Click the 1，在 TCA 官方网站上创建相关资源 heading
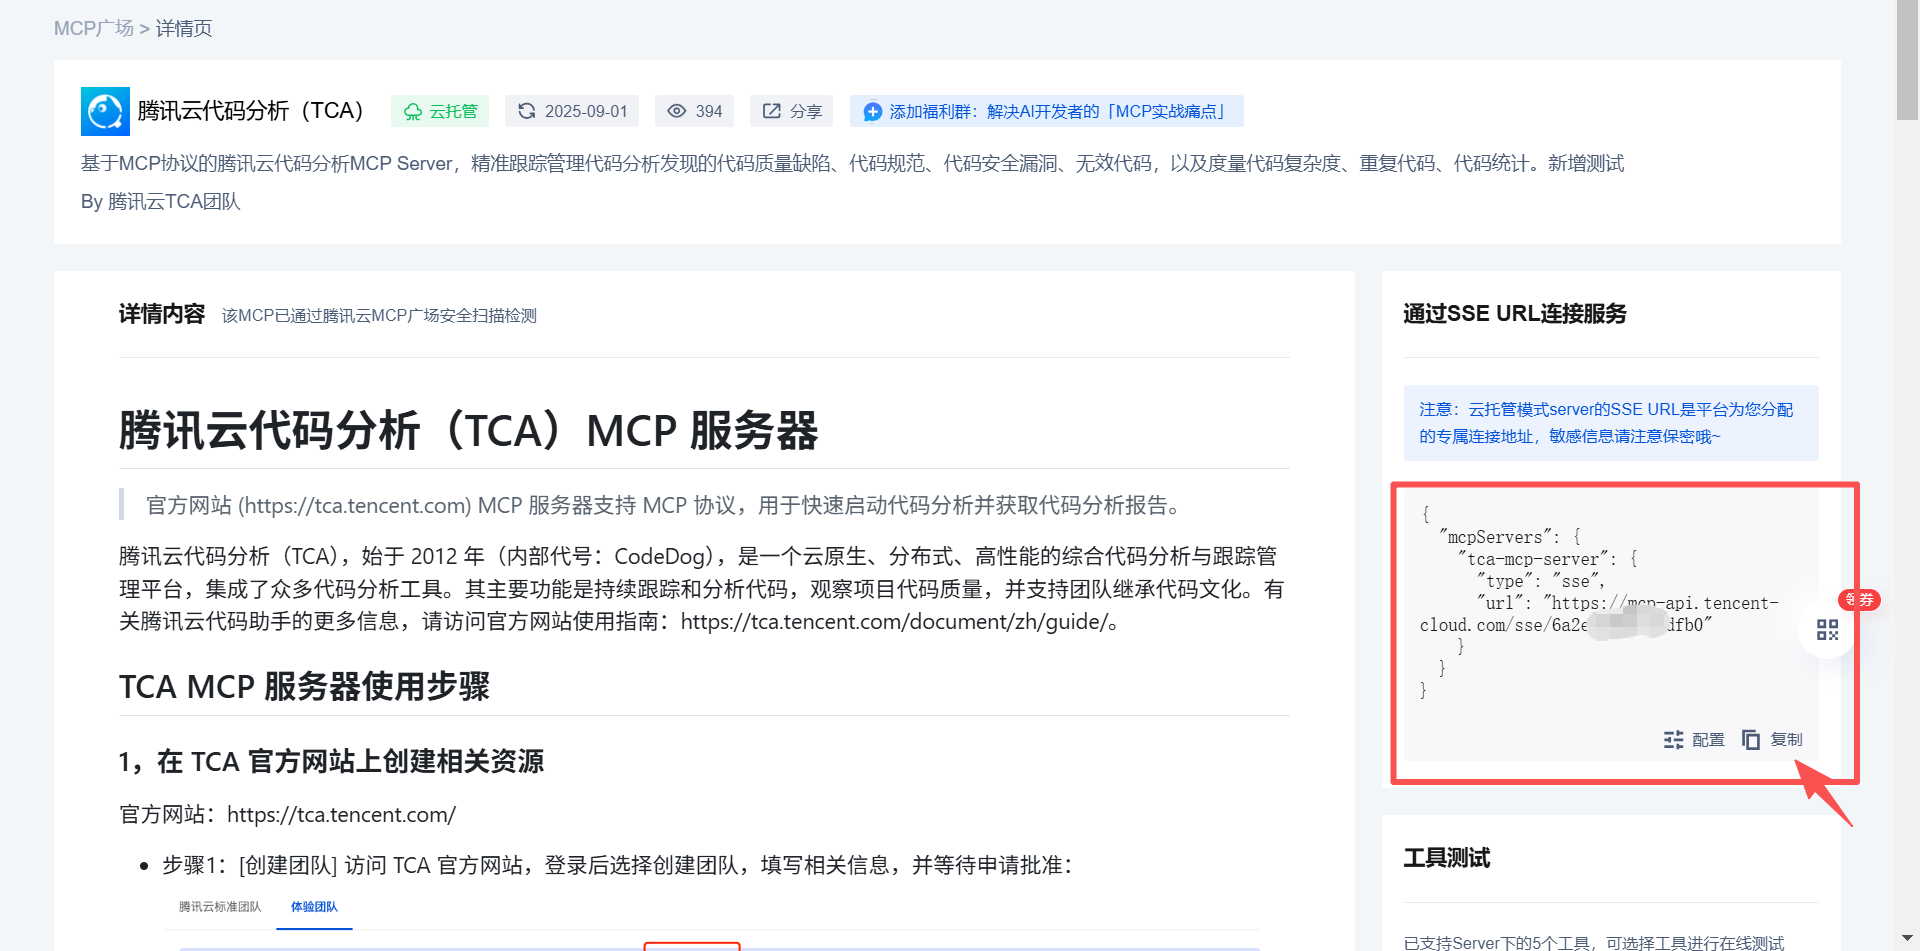Screen dimensions: 1920x951 [x=331, y=762]
